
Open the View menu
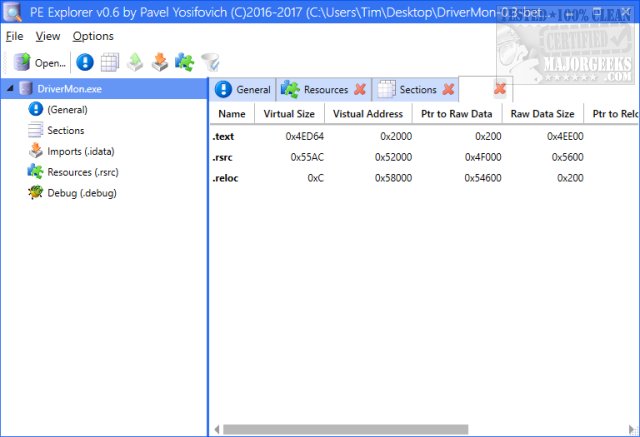point(48,36)
